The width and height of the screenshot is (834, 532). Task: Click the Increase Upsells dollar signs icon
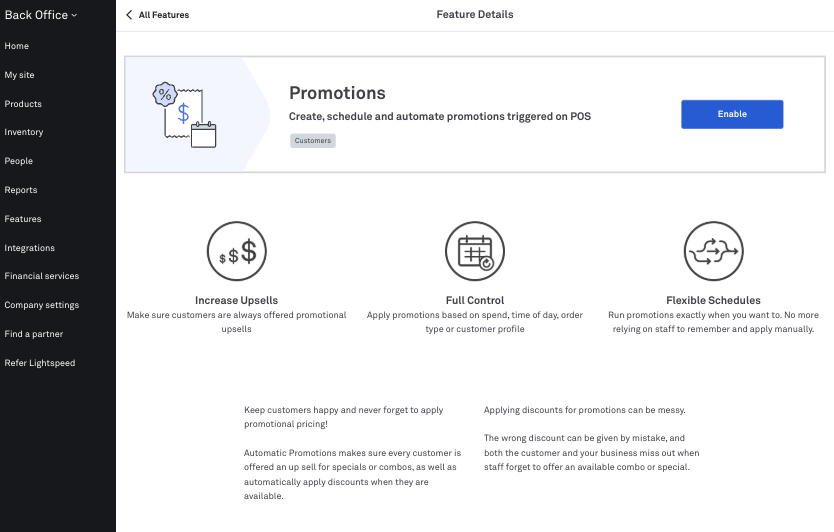point(237,251)
